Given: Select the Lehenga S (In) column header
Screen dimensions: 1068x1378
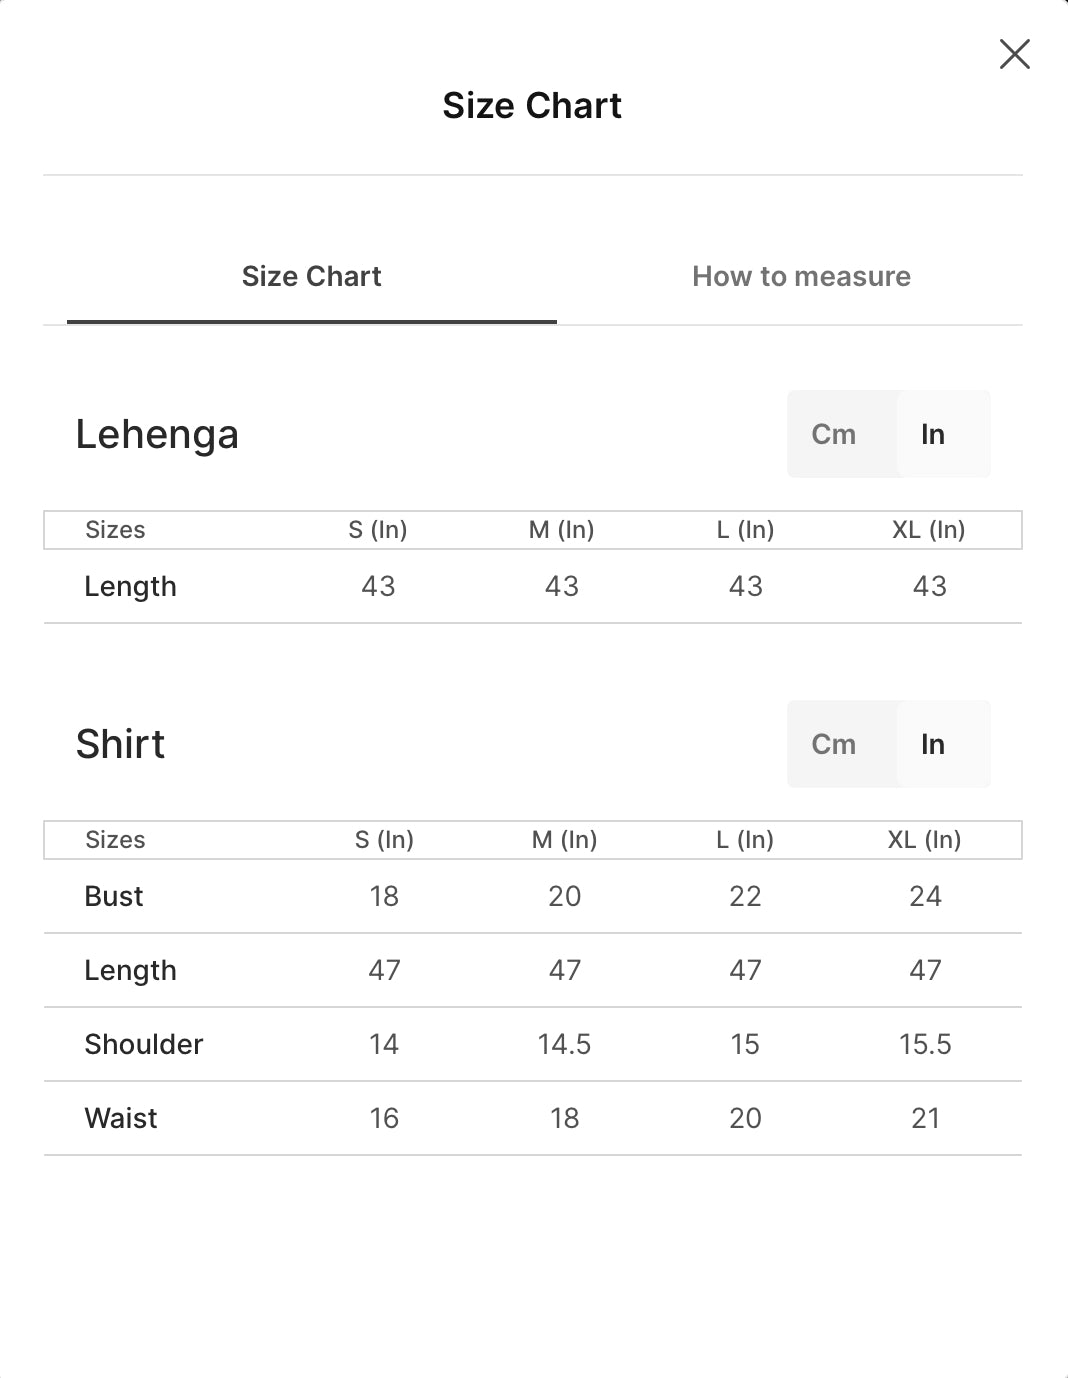Looking at the screenshot, I should click(378, 530).
